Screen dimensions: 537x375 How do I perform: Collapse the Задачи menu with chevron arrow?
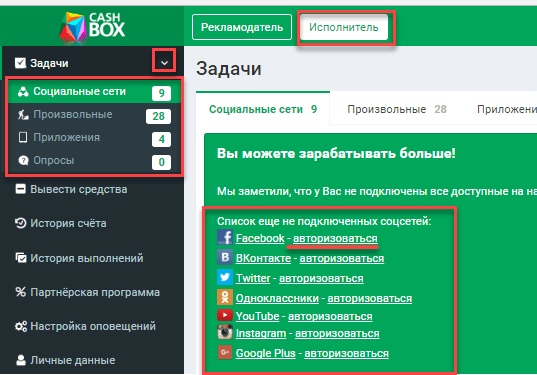pyautogui.click(x=164, y=63)
